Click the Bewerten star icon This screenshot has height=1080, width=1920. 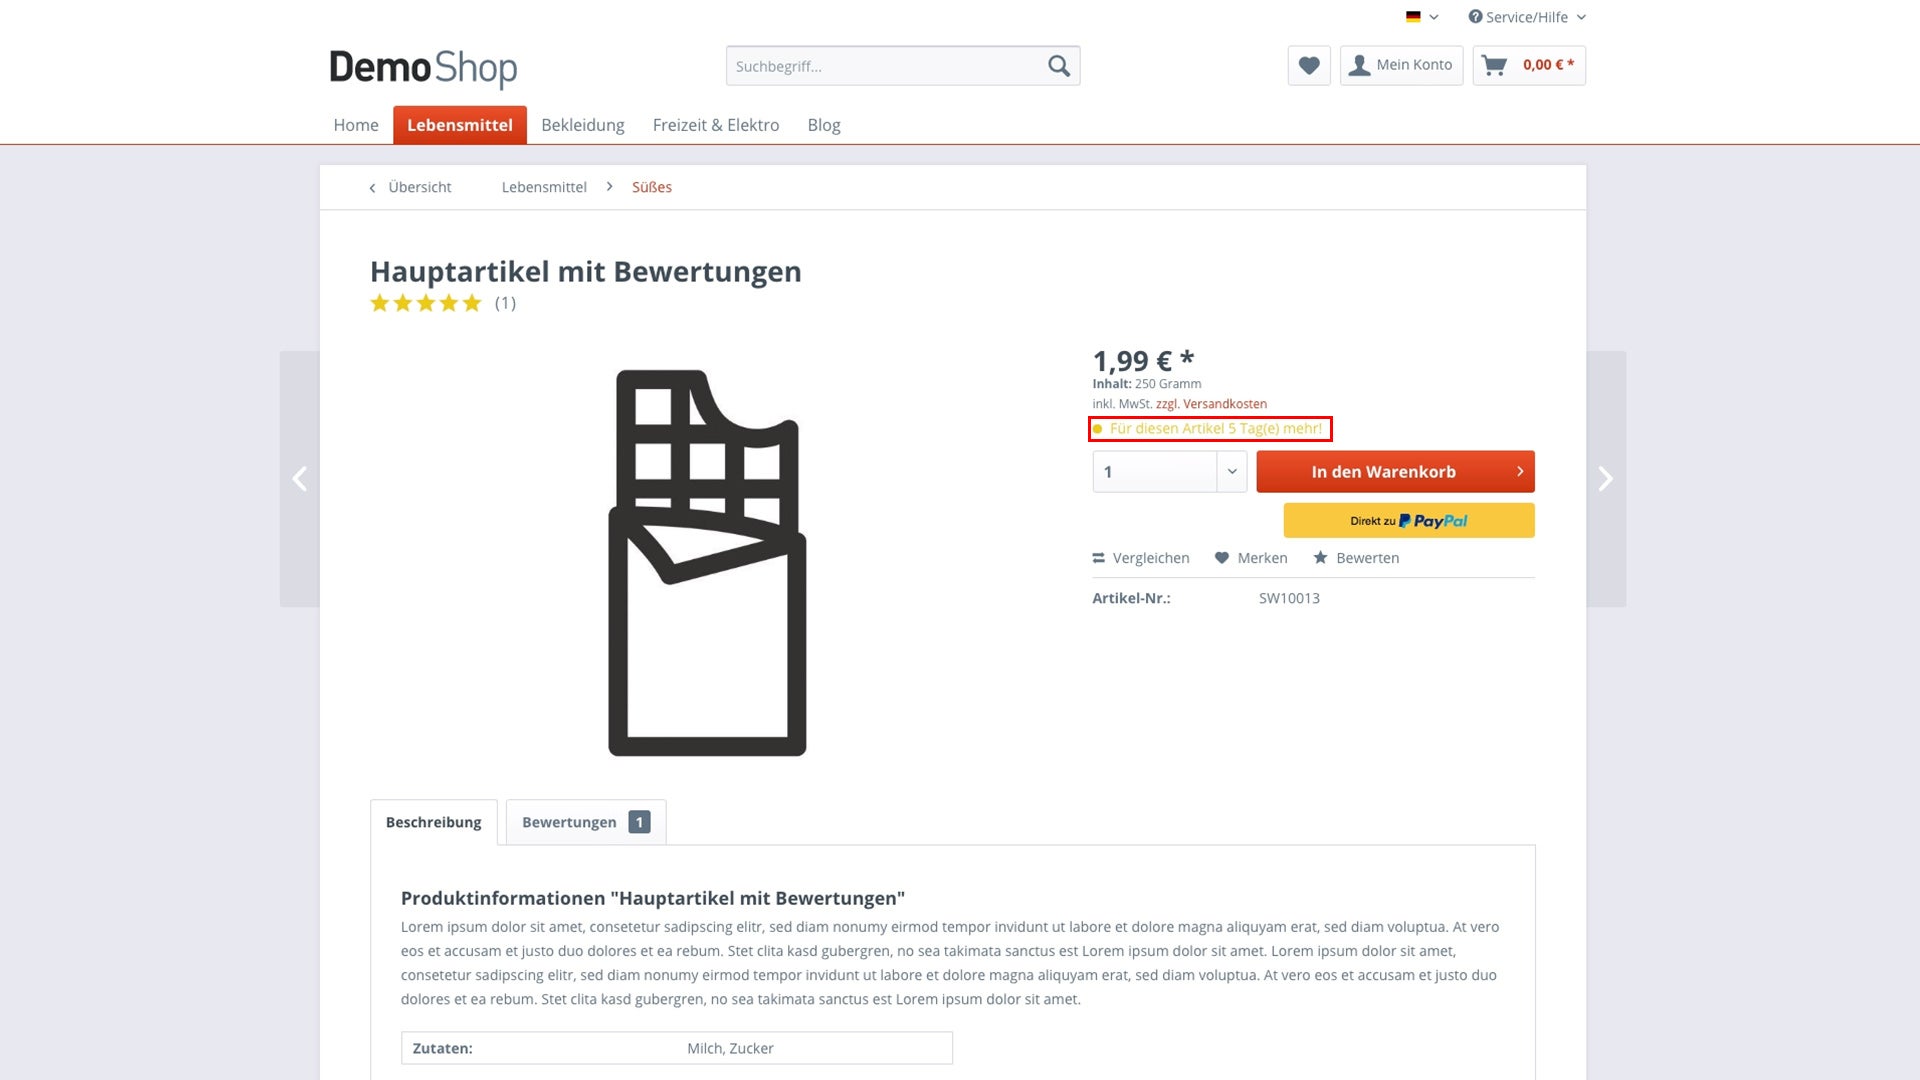click(1320, 558)
